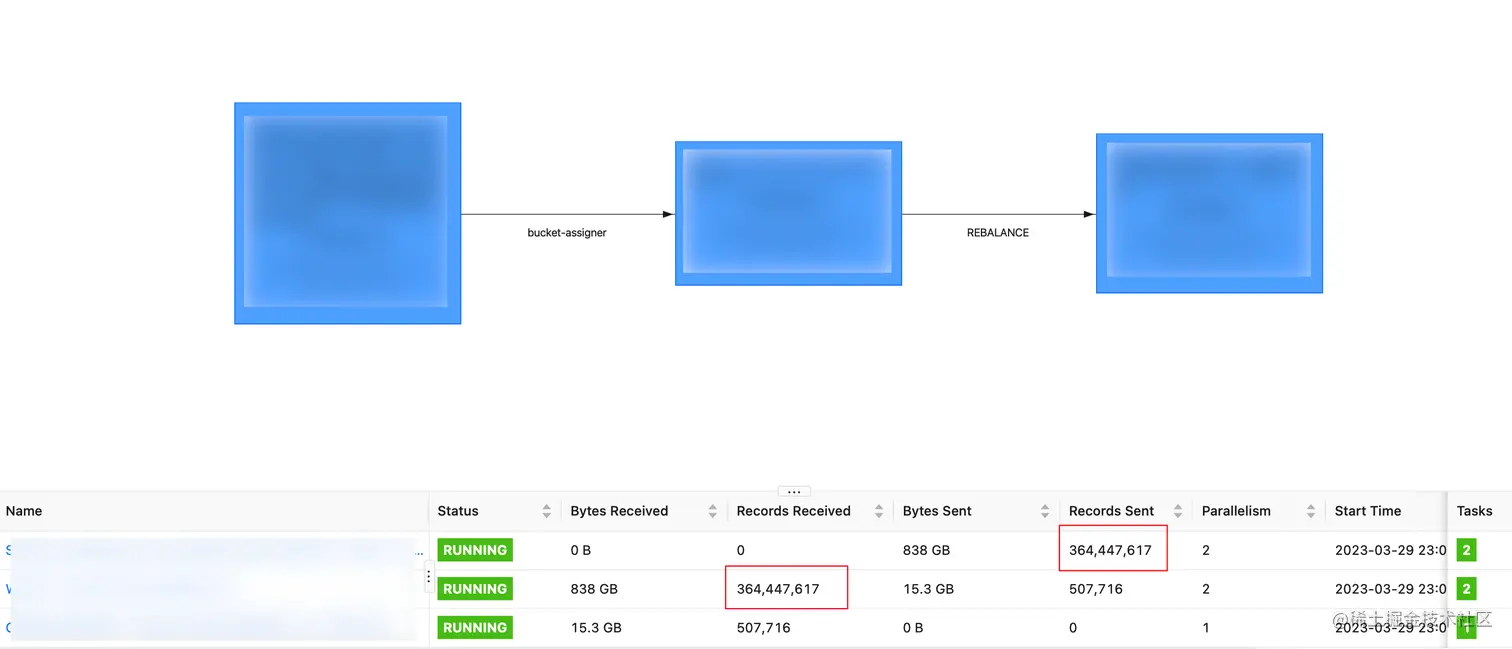The image size is (1512, 649).
Task: Click the Parallelism header label
Action: tap(1236, 511)
